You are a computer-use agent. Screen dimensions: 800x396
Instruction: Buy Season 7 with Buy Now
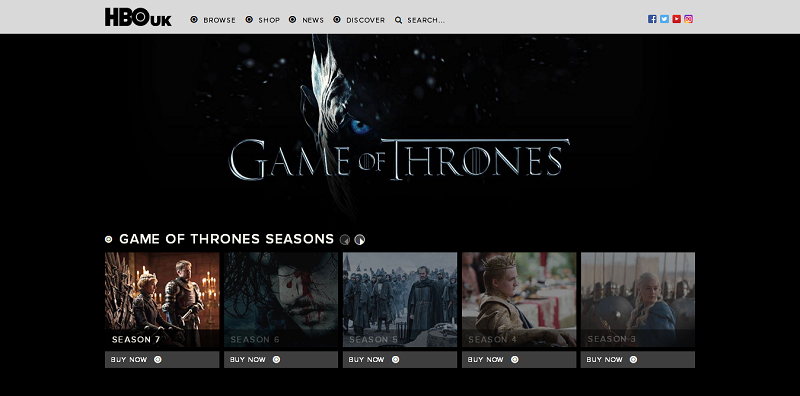(162, 359)
